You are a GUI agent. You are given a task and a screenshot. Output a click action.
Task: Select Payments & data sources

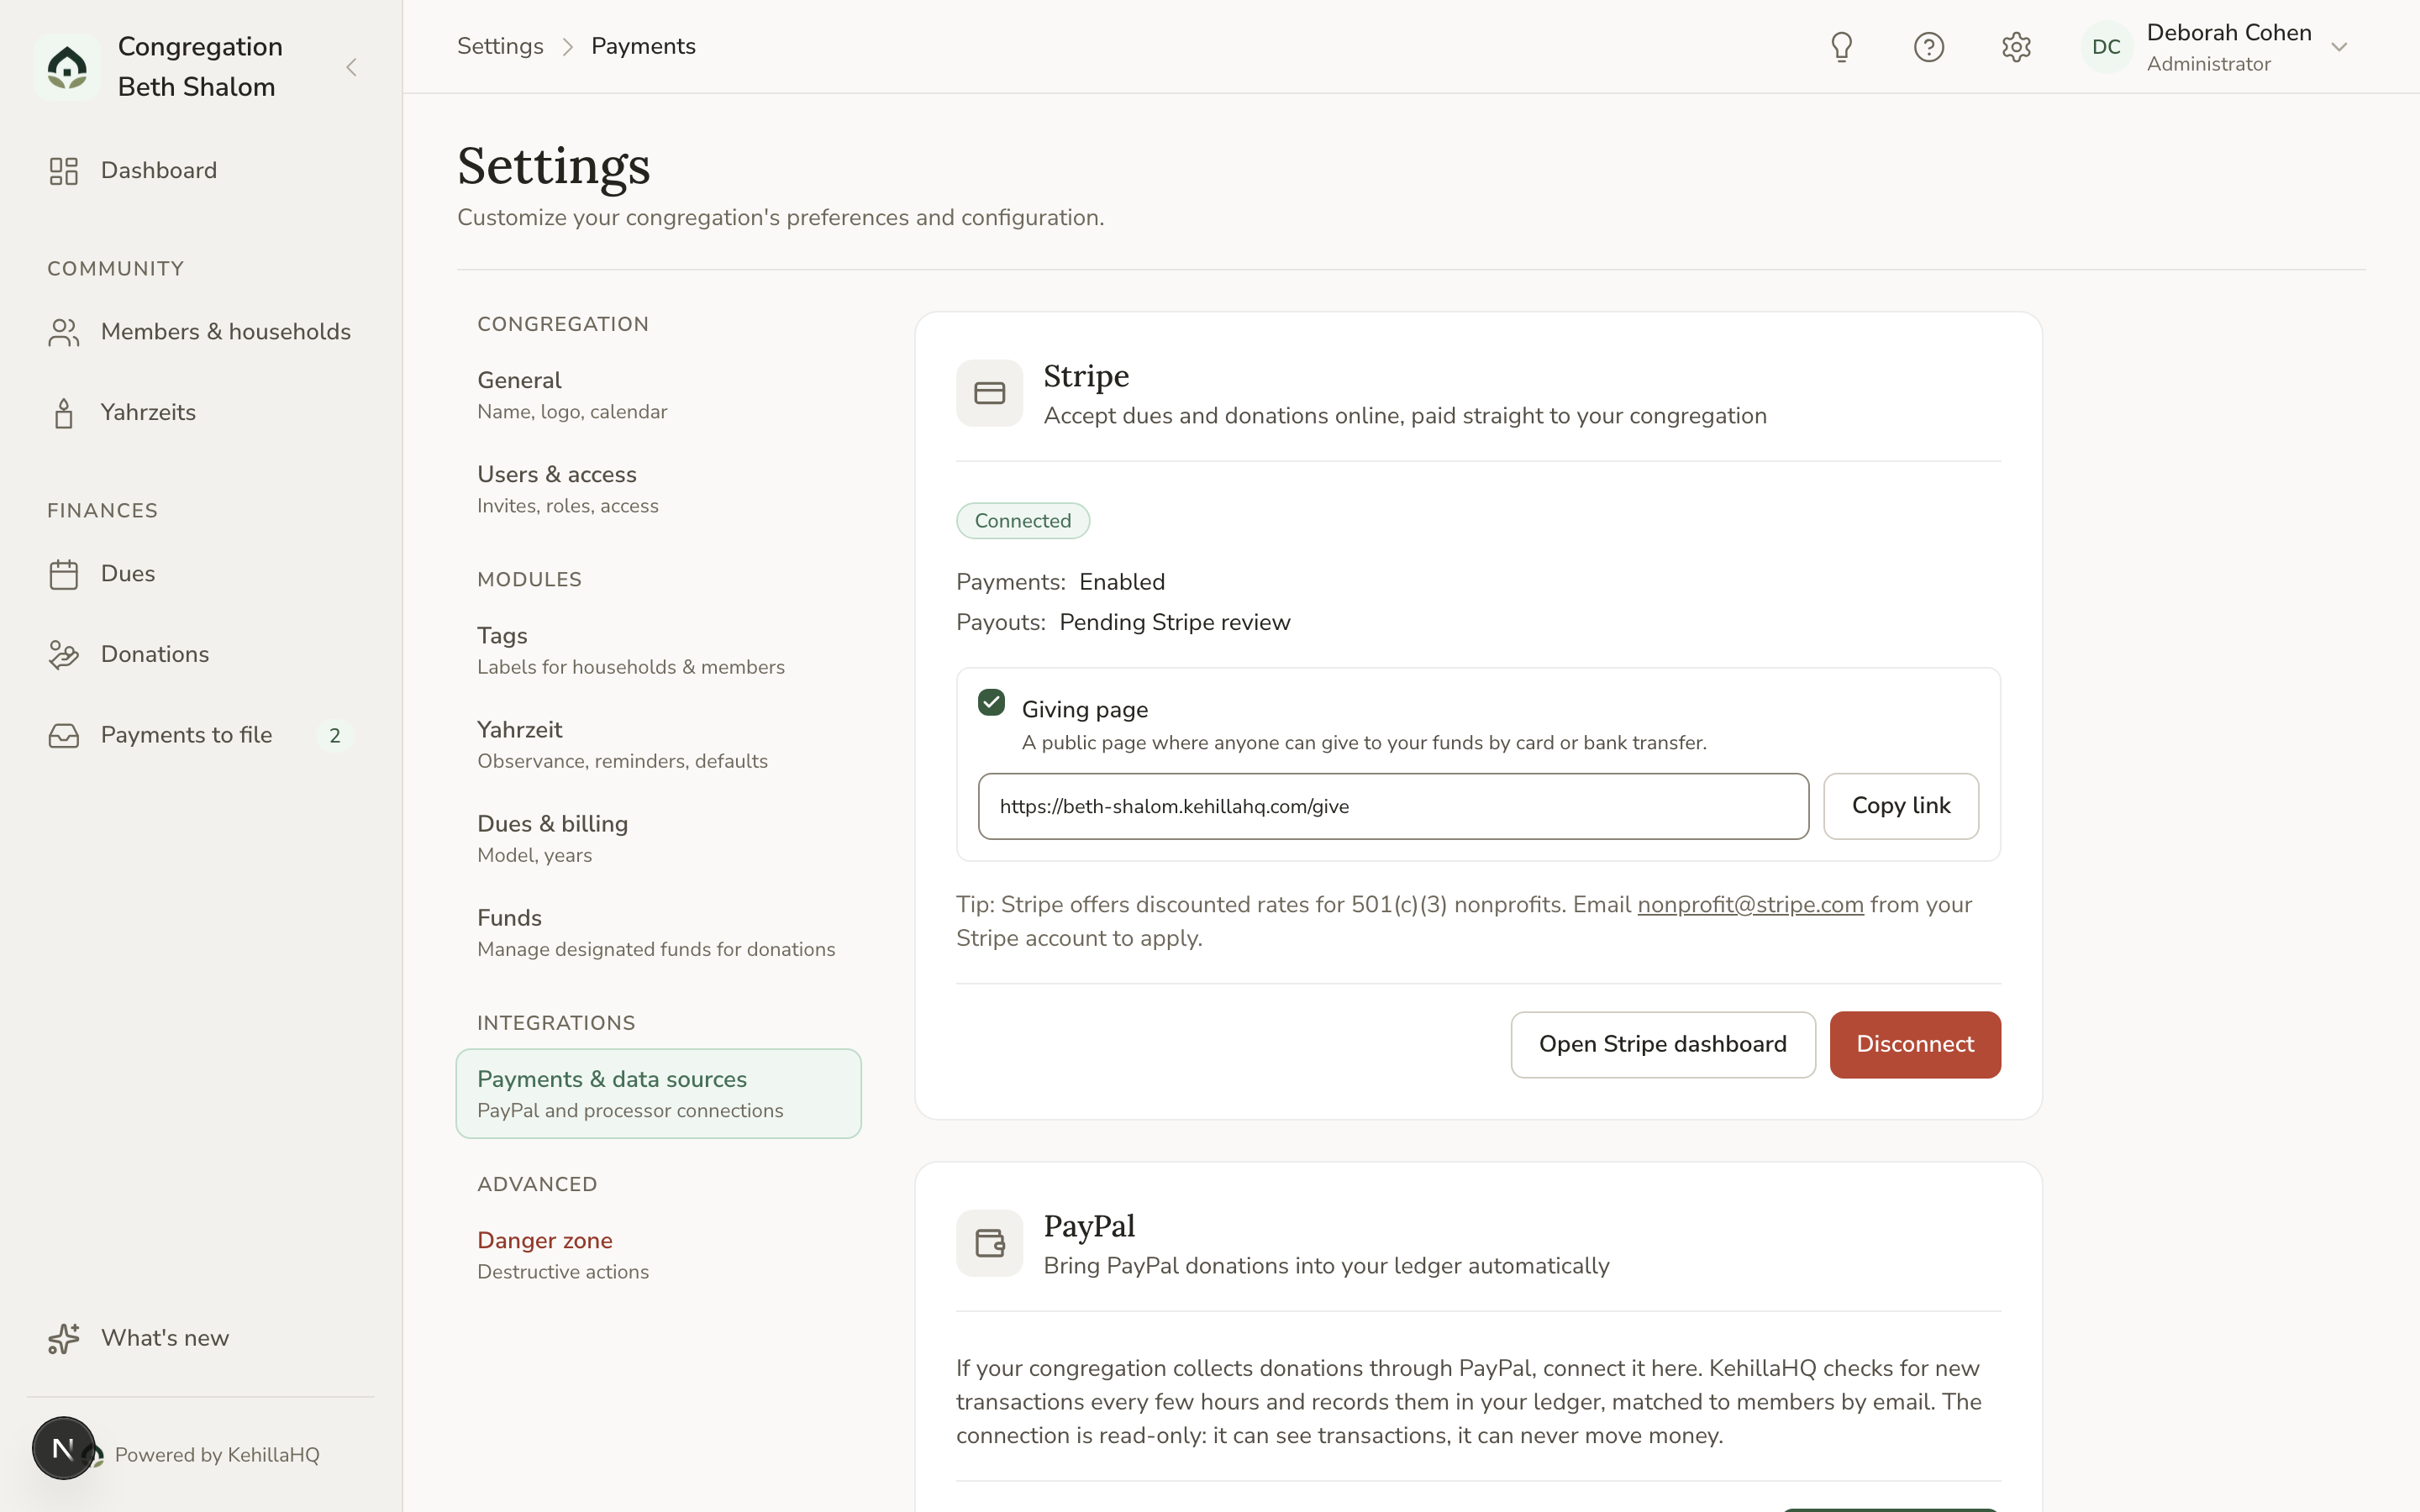point(658,1093)
